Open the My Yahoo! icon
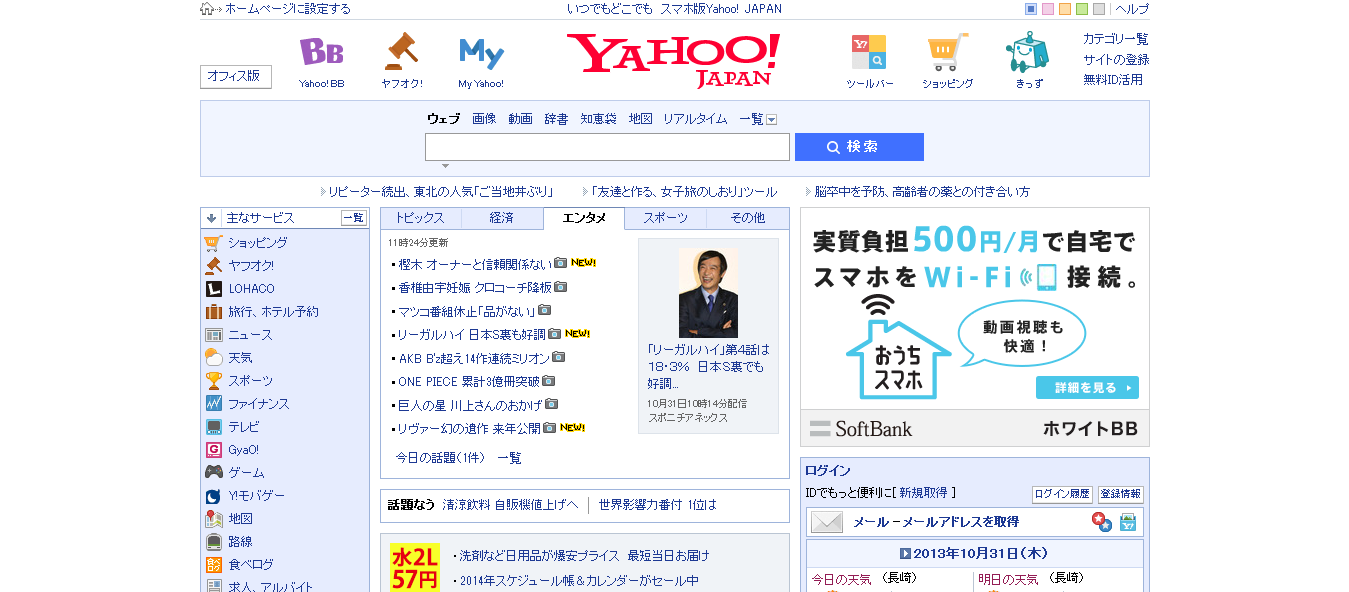 (481, 52)
